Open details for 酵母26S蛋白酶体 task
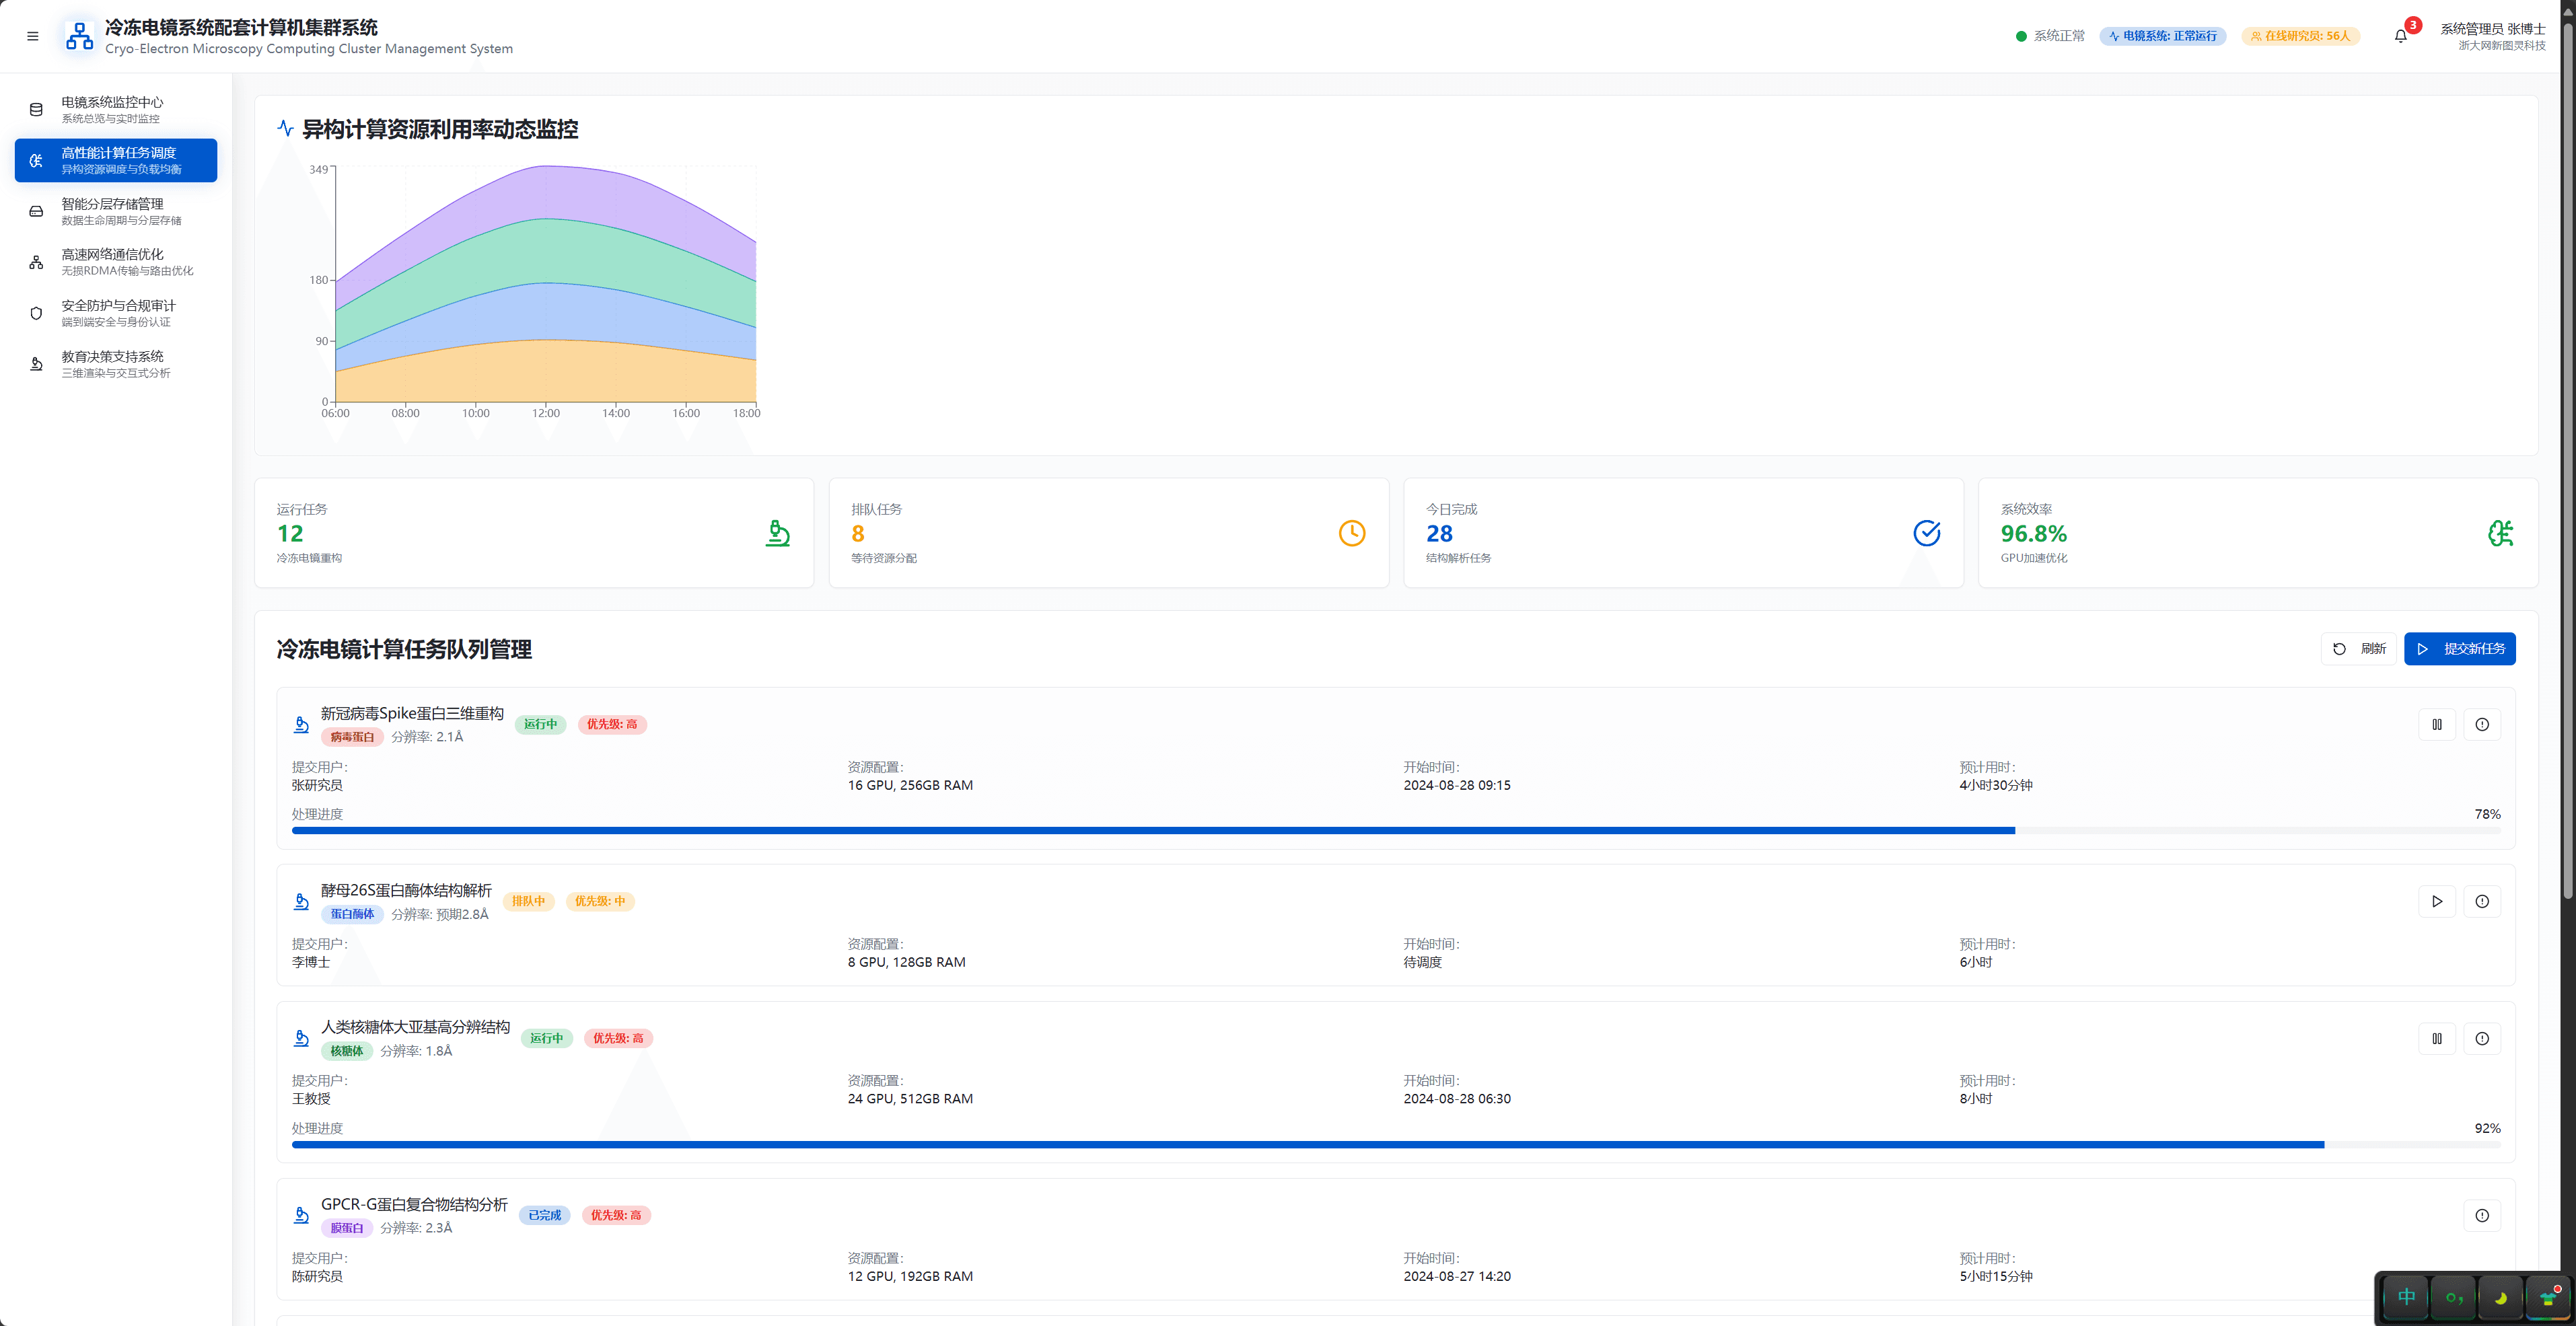The width and height of the screenshot is (2576, 1326). coord(2481,901)
